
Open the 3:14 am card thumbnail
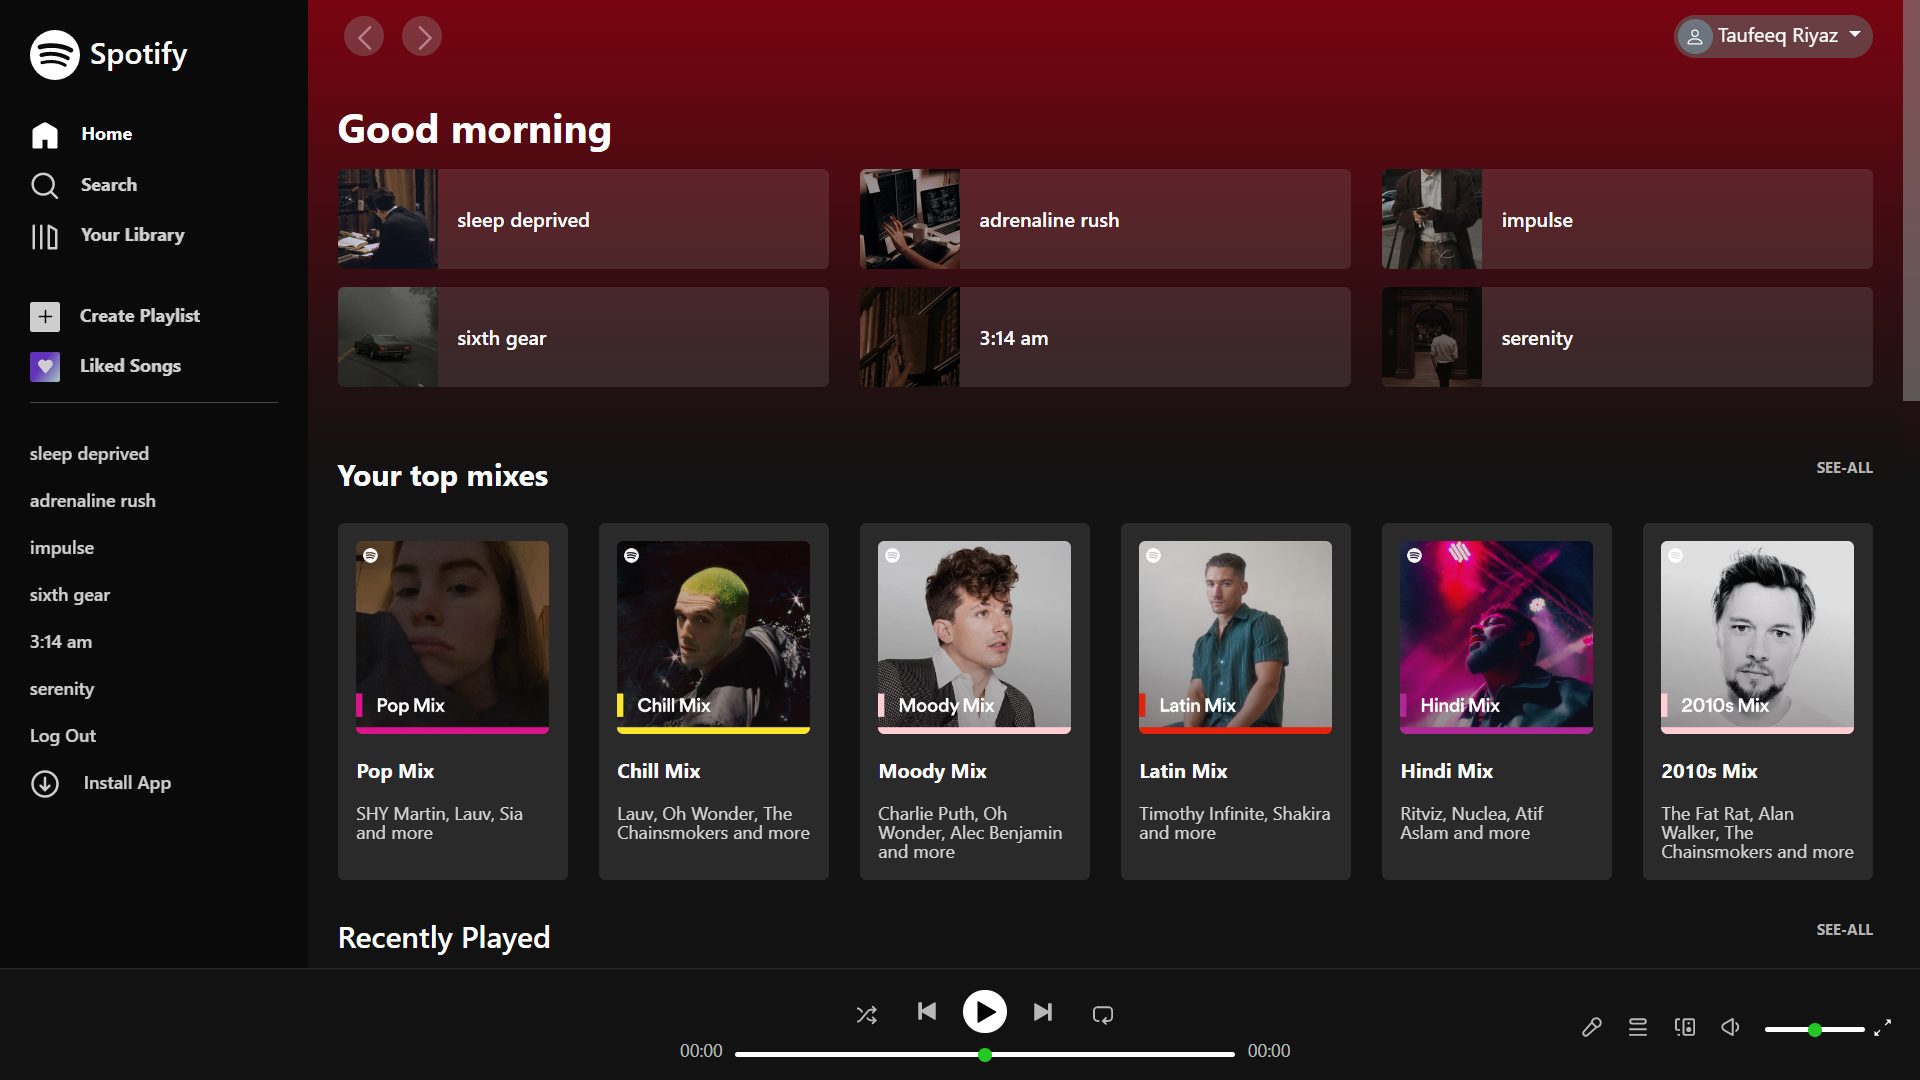[910, 337]
